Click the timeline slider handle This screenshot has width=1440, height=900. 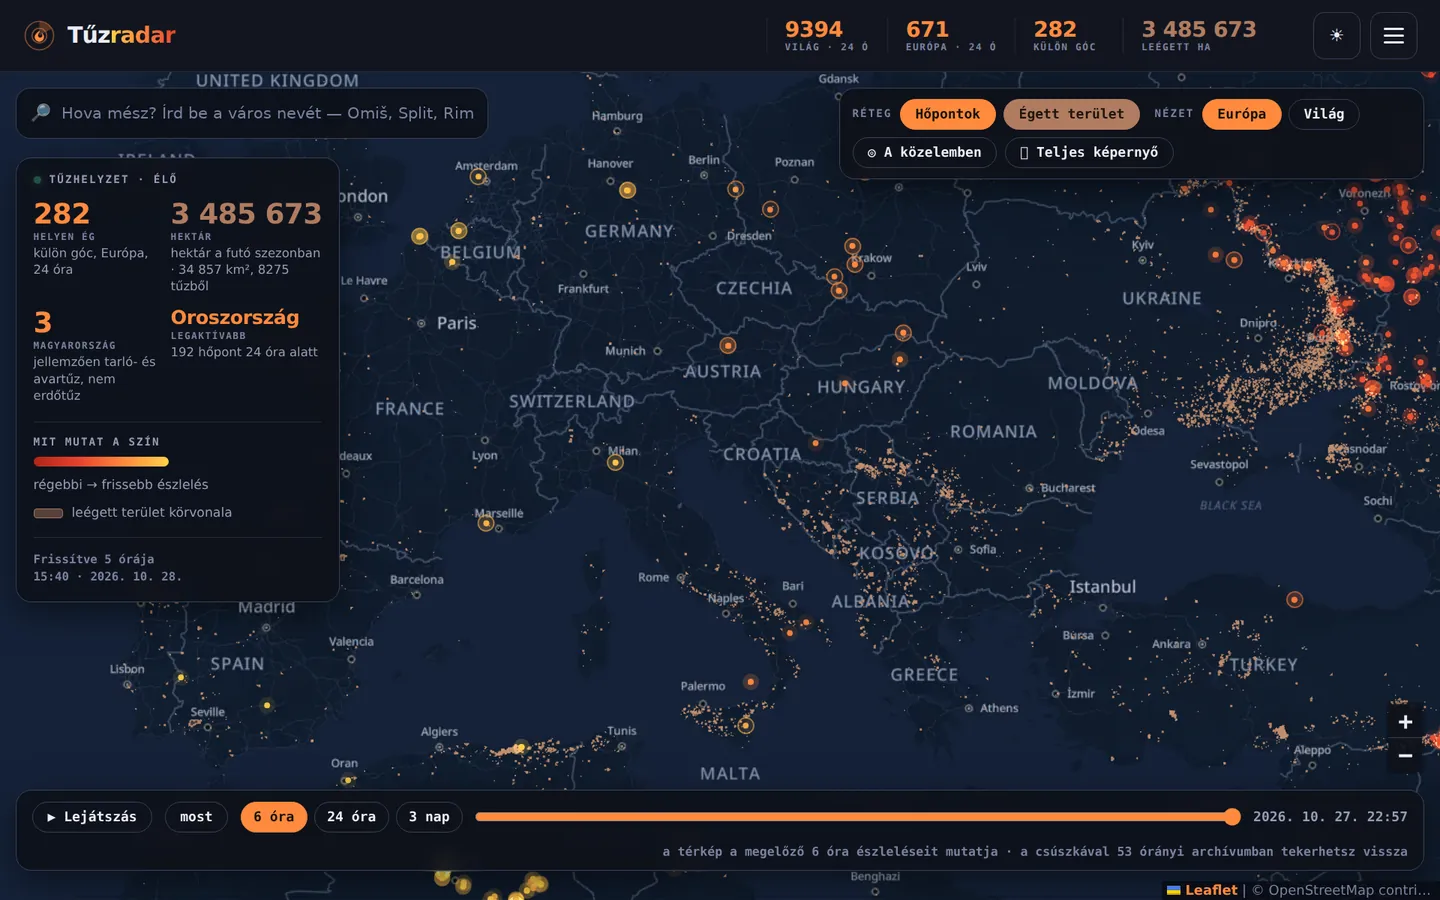point(1232,817)
